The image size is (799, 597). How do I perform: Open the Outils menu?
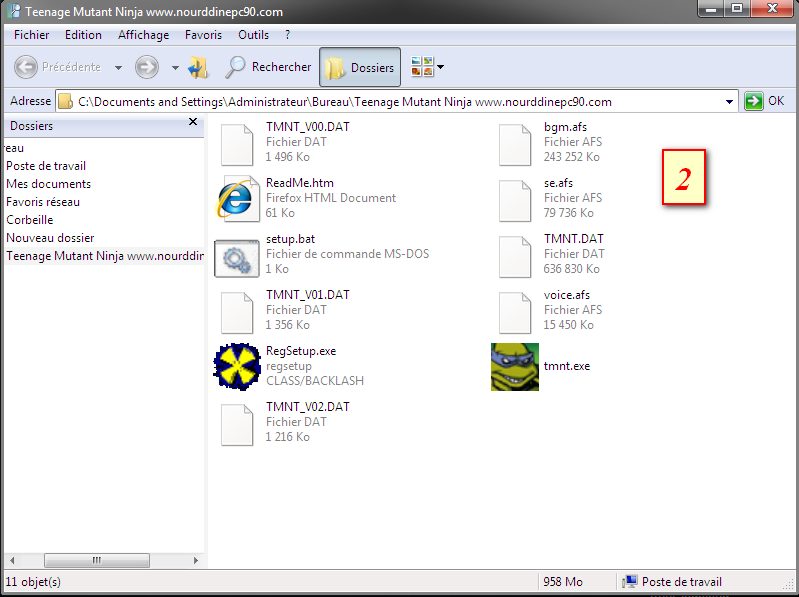pos(253,35)
